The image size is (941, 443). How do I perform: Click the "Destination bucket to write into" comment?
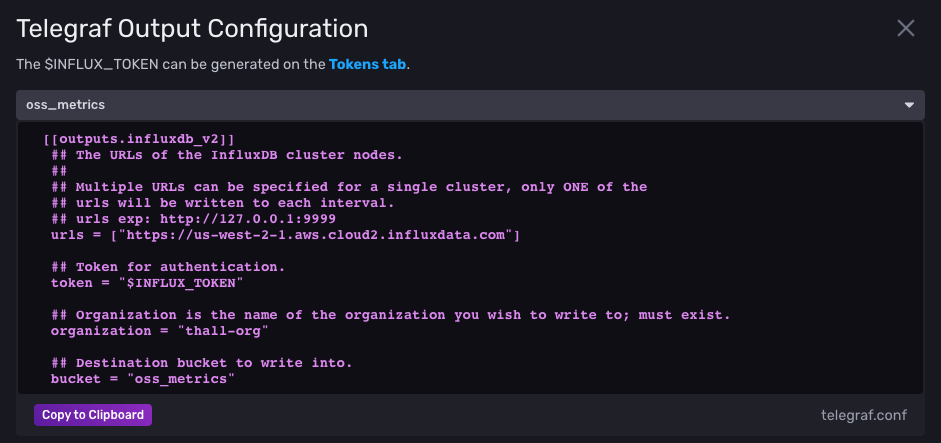click(x=201, y=362)
